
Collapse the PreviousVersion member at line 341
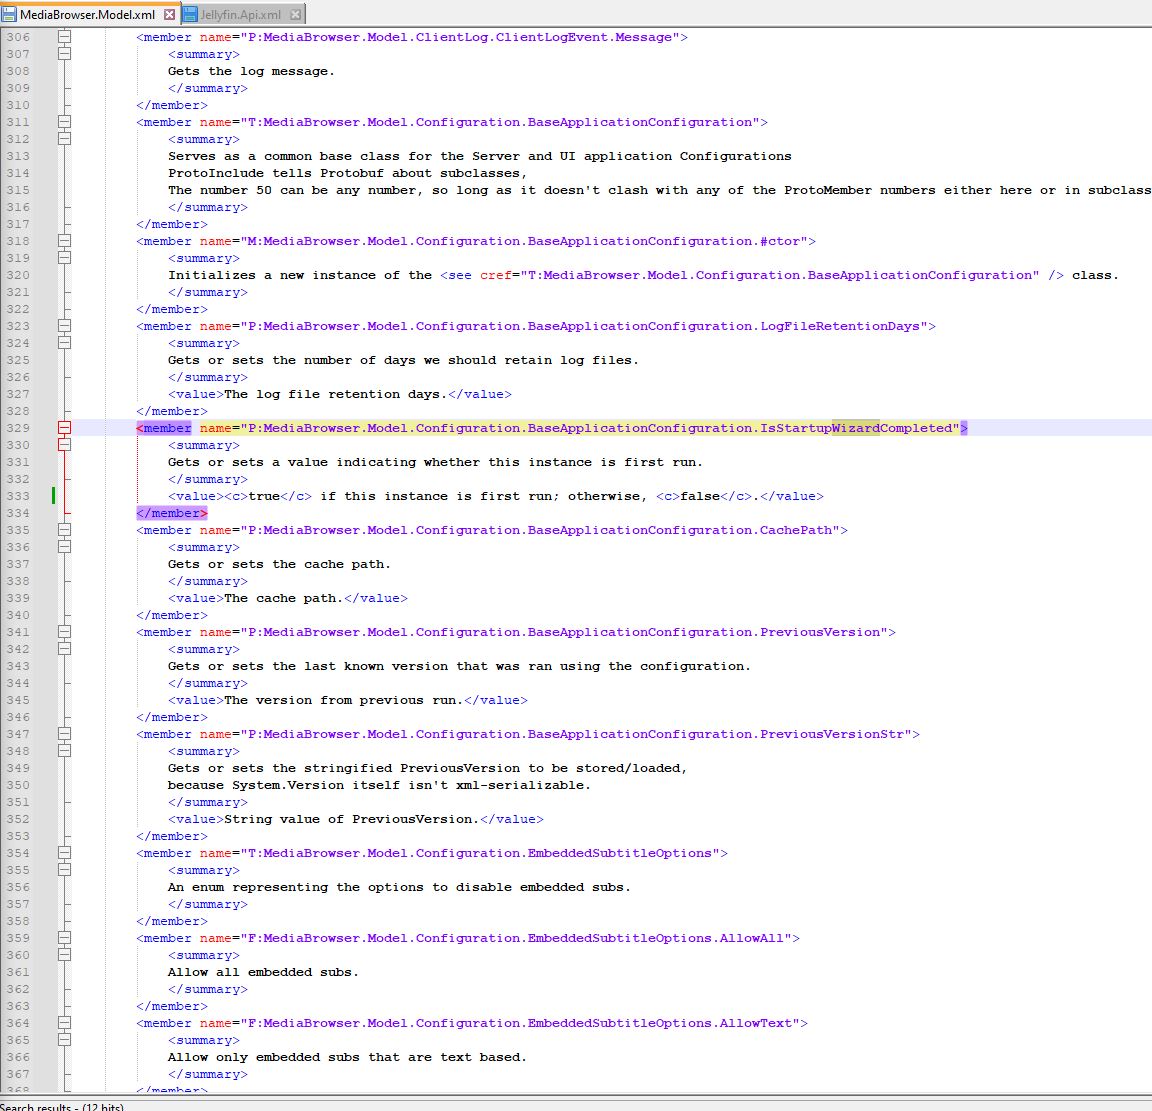[65, 632]
